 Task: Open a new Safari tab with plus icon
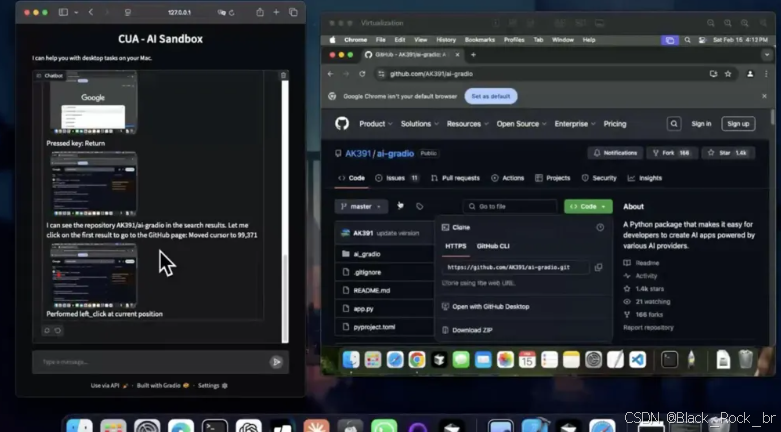coord(276,12)
